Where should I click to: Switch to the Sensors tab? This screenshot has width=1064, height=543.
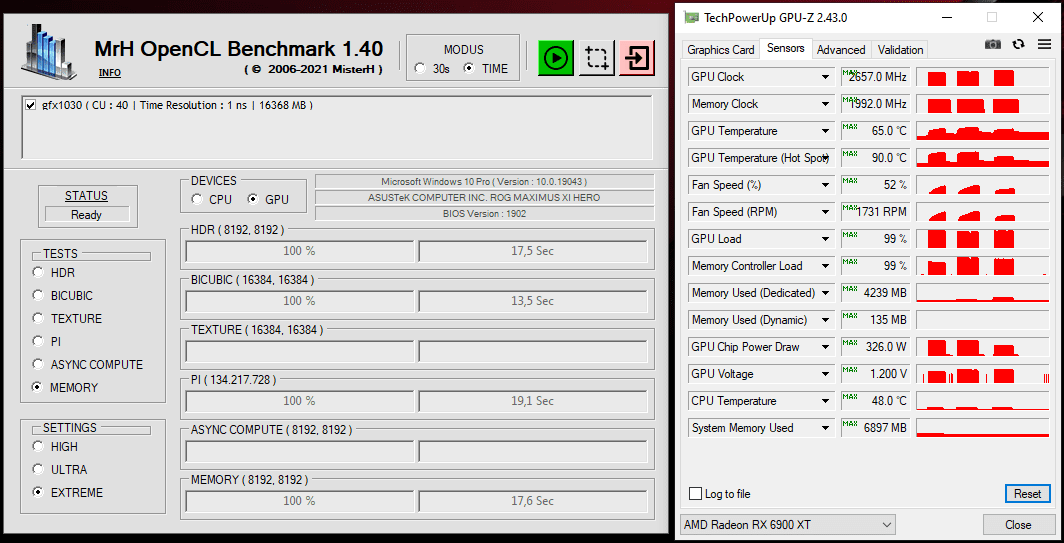pos(785,48)
